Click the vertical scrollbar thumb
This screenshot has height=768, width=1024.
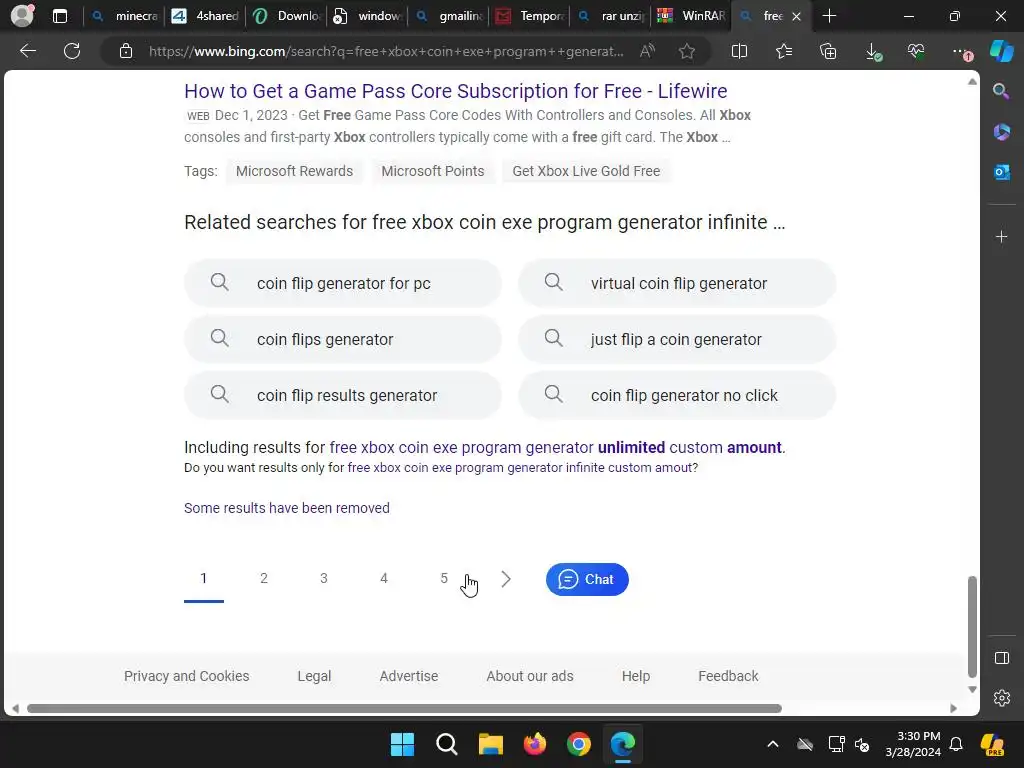pos(972,627)
